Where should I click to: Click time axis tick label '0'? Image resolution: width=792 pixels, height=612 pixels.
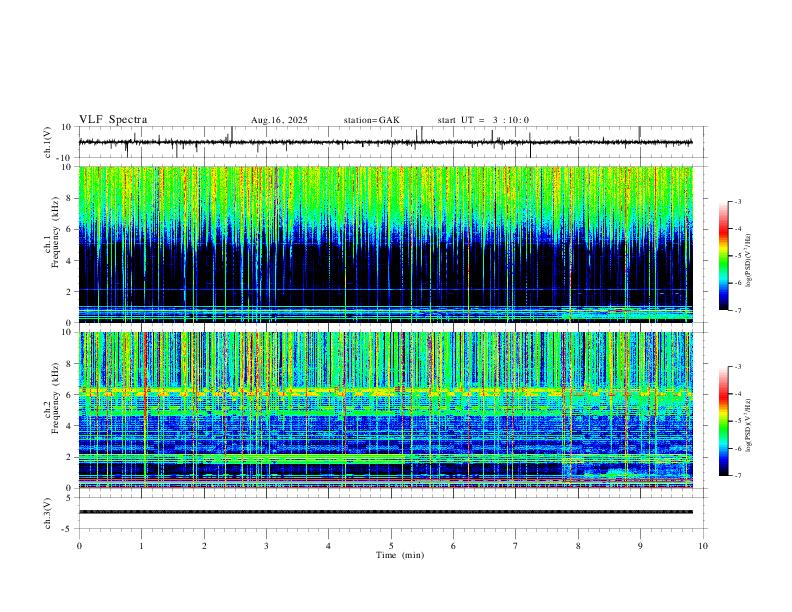pos(79,546)
